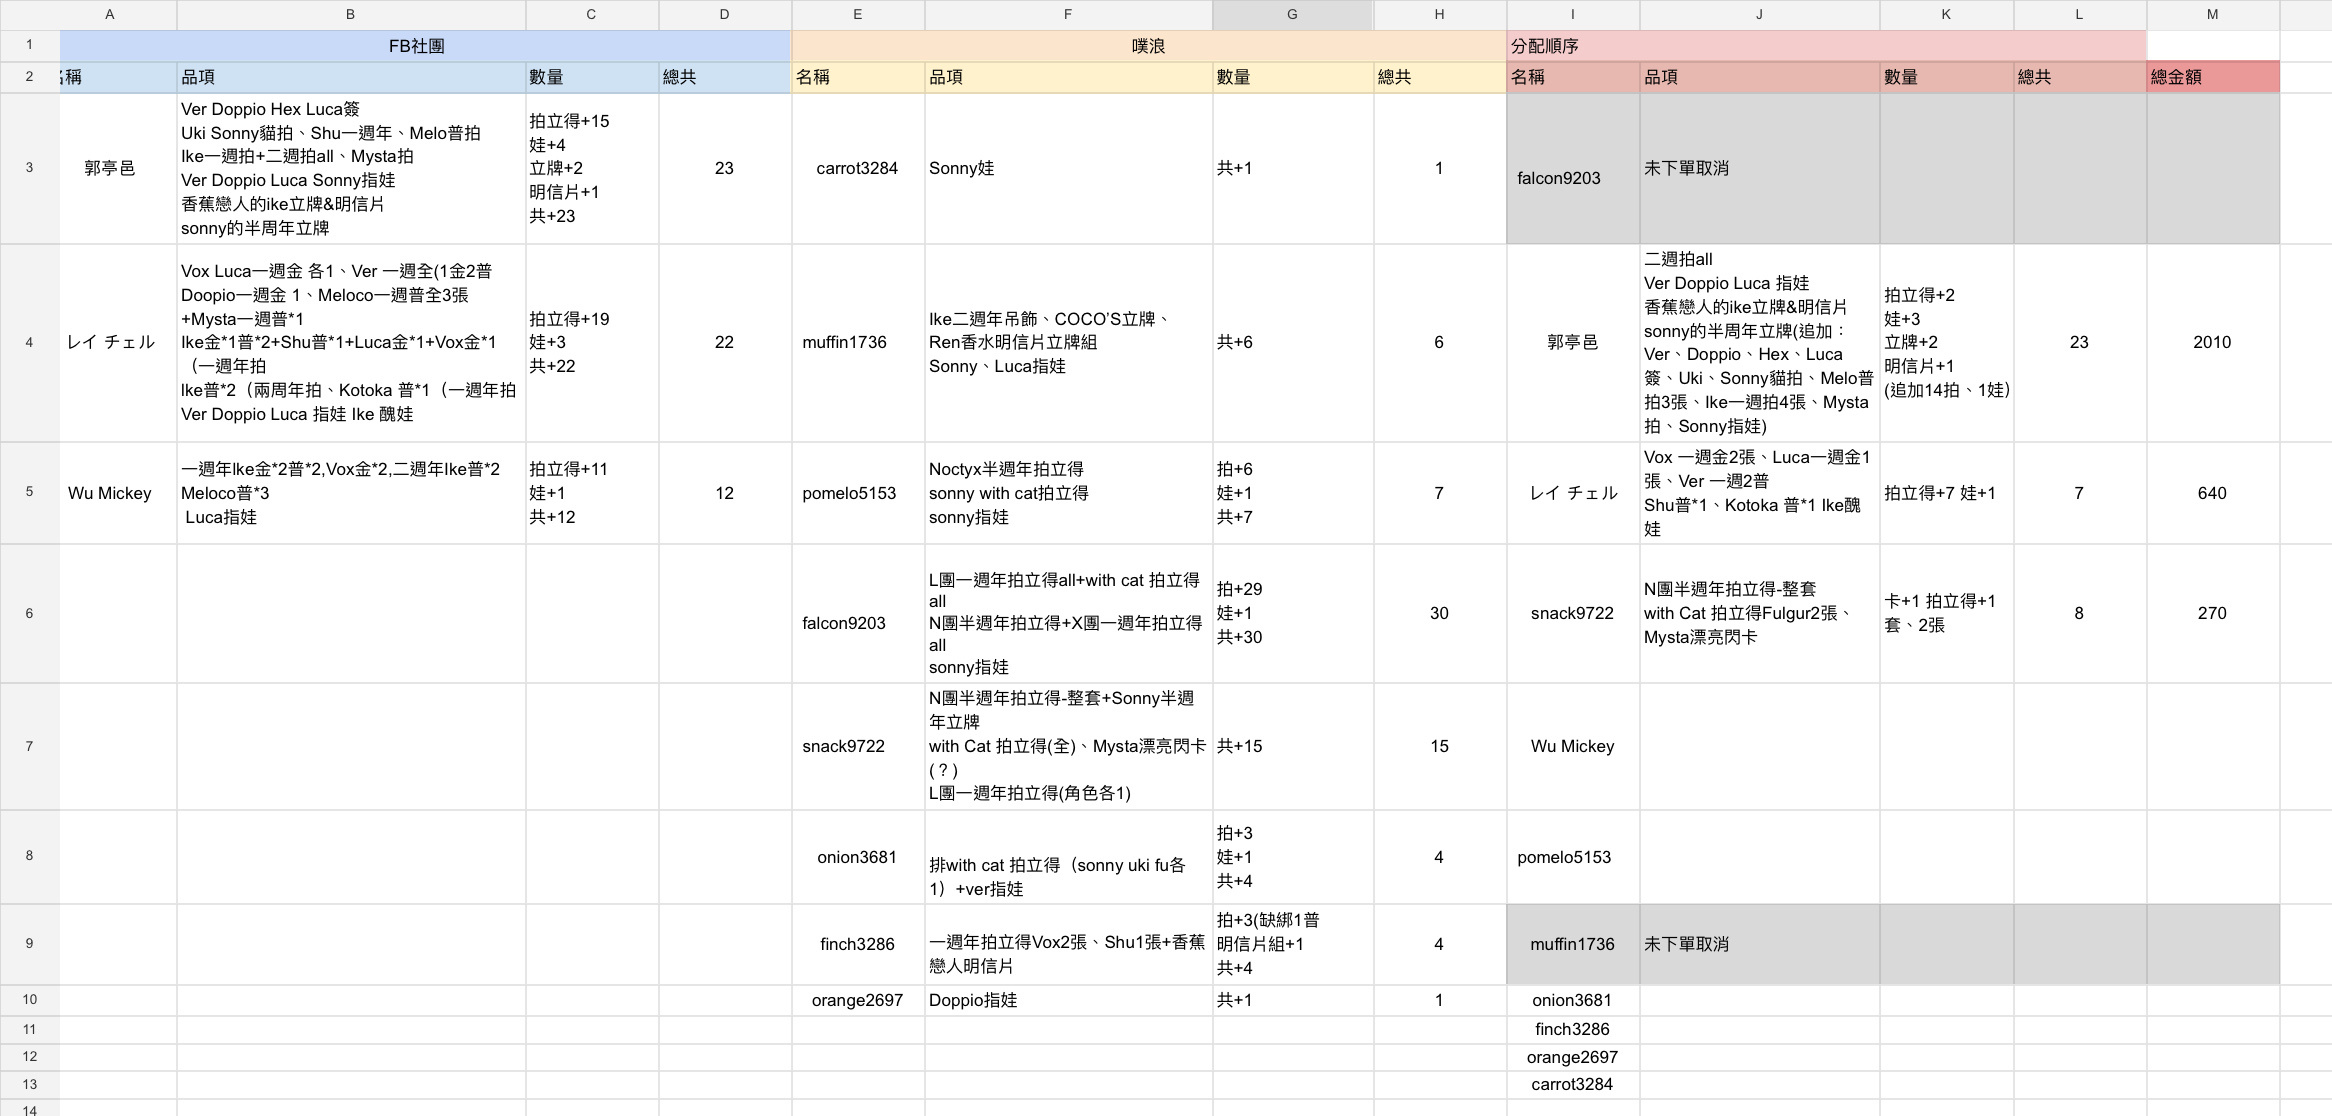Image resolution: width=2332 pixels, height=1116 pixels.
Task: Select row 3 header
Action: coord(29,168)
